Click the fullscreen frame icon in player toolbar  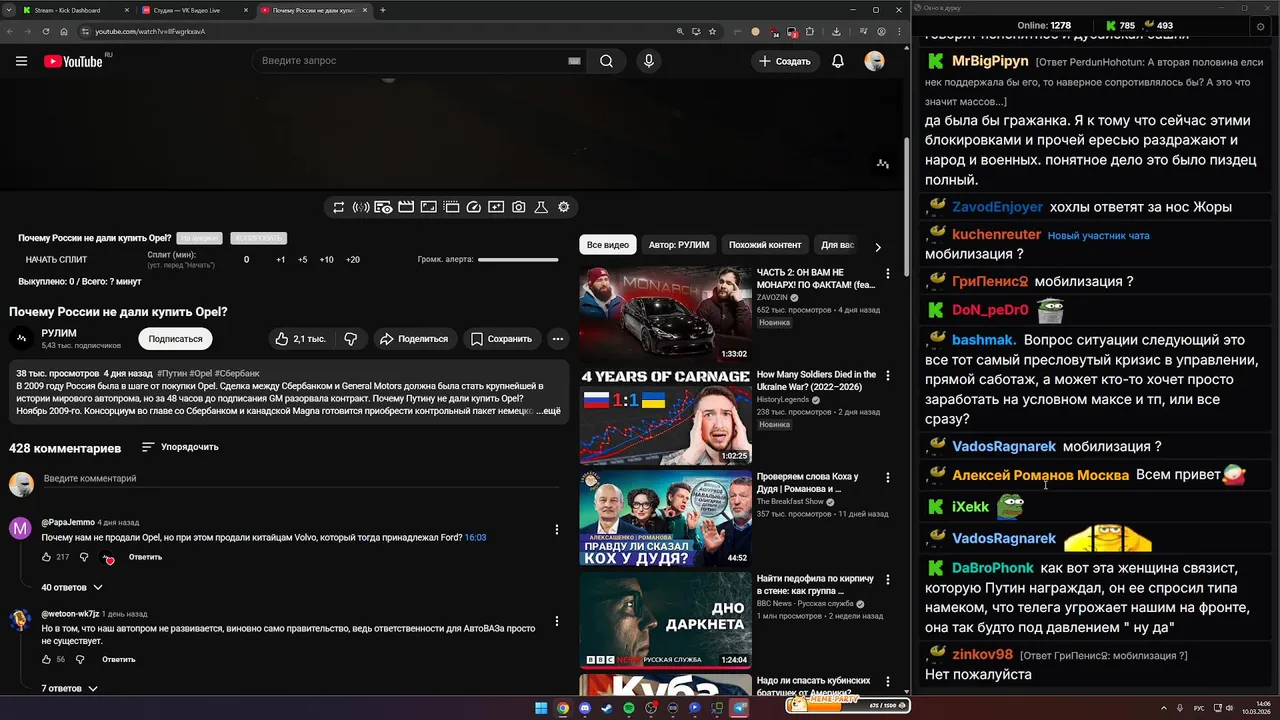point(428,207)
